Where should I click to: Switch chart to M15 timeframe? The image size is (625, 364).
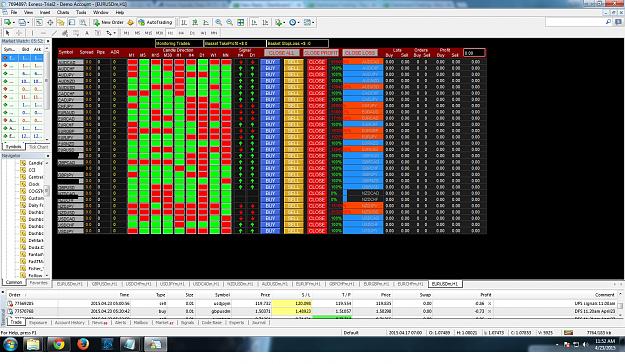point(148,33)
